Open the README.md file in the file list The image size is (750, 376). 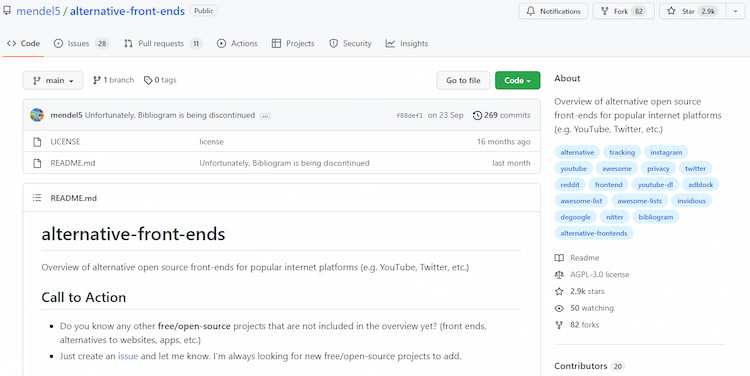point(73,163)
